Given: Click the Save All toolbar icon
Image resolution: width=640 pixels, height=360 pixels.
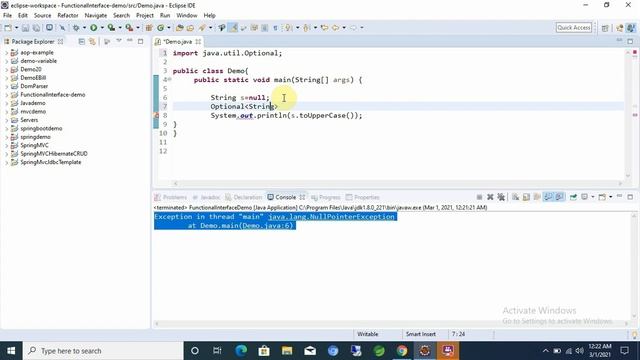Looking at the screenshot, I should tap(36, 28).
